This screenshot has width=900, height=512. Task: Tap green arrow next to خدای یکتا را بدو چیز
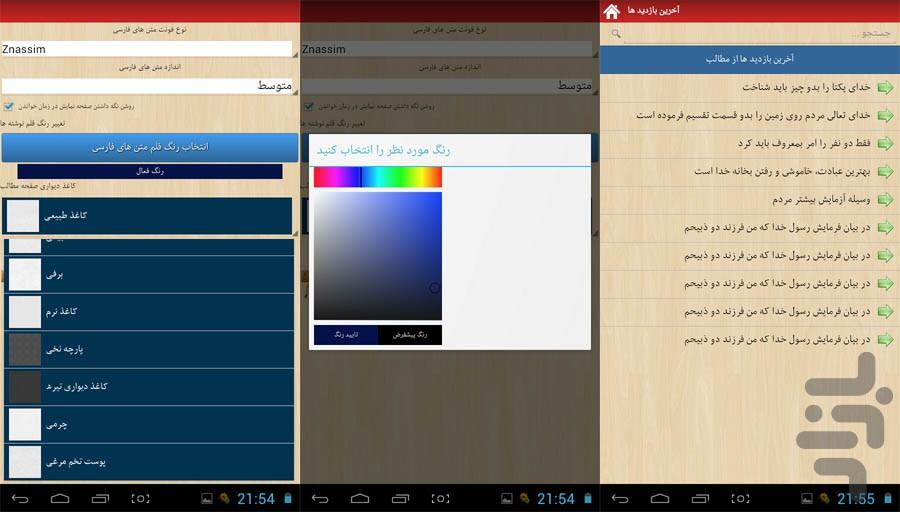point(884,87)
